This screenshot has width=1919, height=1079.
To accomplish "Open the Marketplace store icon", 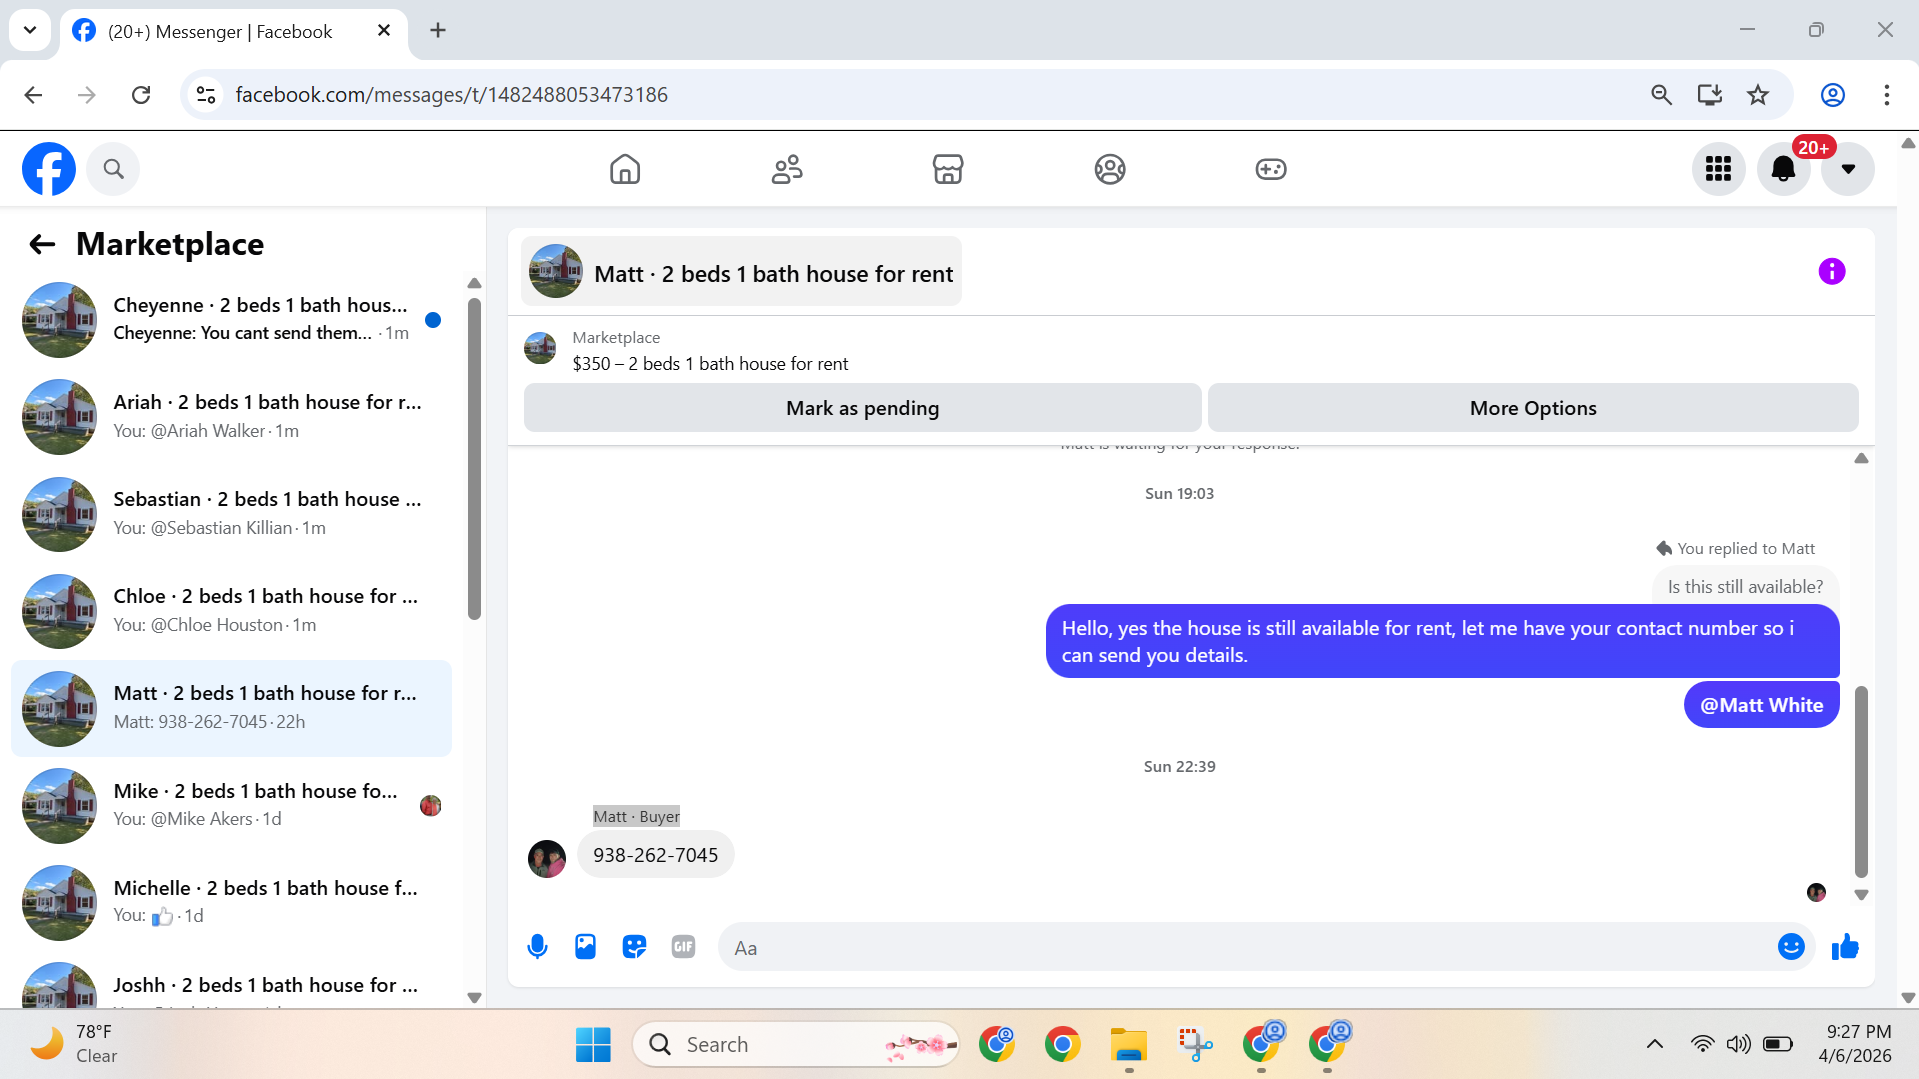I will [948, 169].
